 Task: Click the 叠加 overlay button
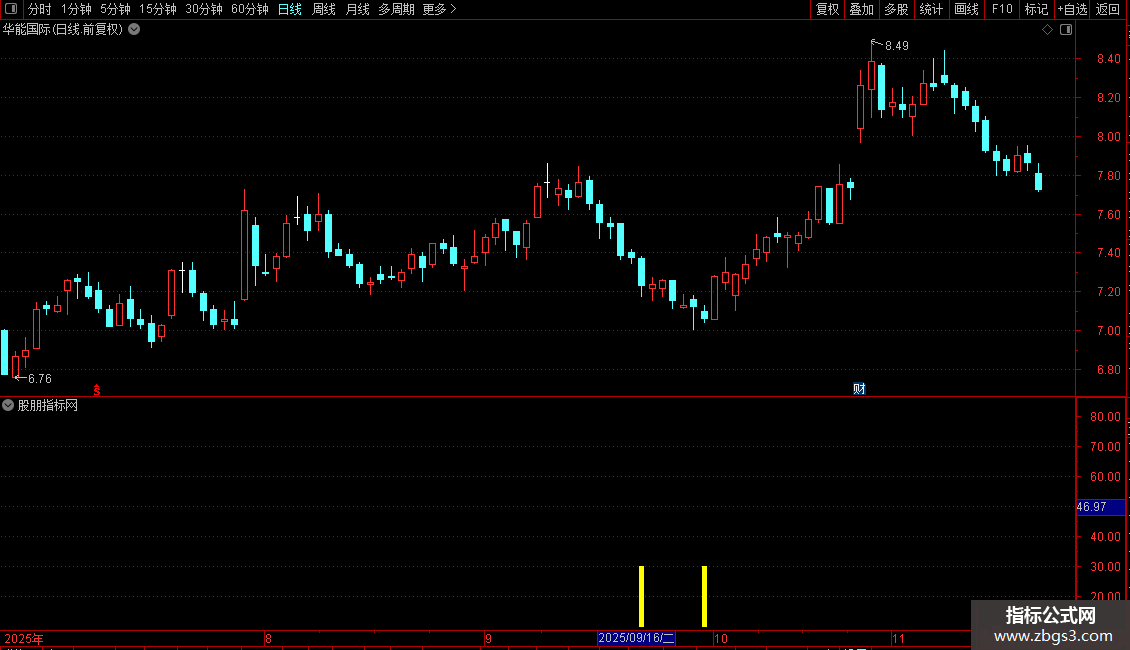coord(862,9)
